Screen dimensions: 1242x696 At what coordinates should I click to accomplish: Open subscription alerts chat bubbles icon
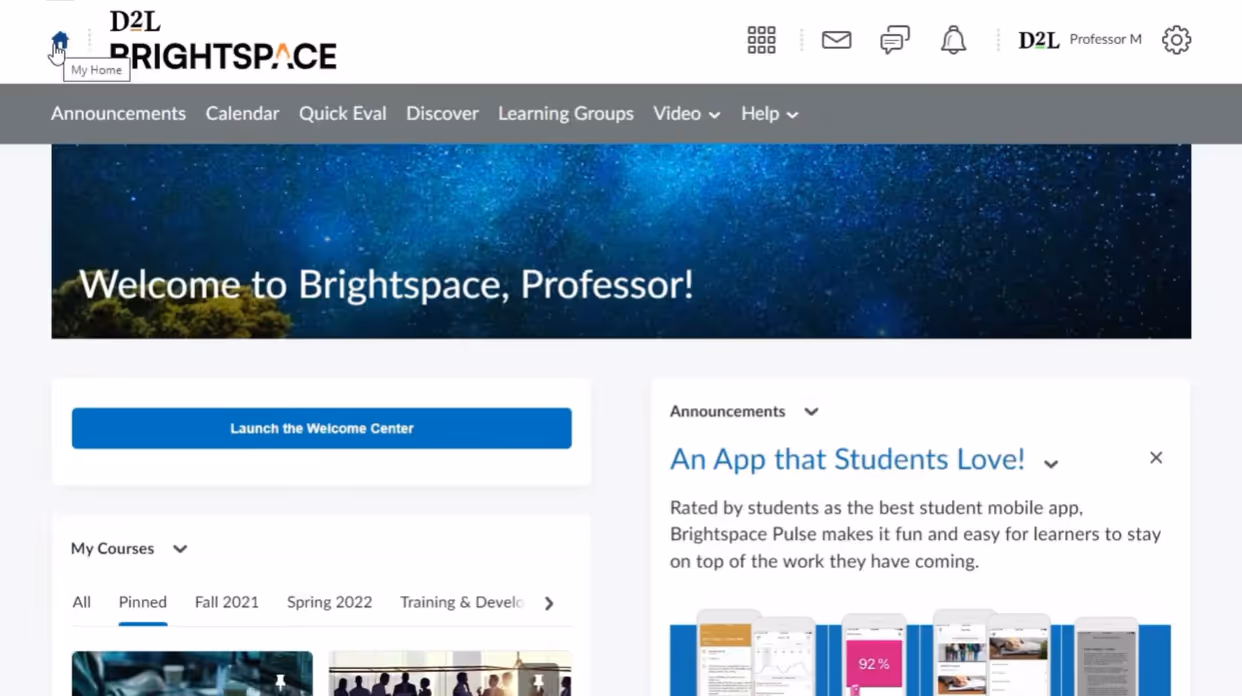[895, 40]
